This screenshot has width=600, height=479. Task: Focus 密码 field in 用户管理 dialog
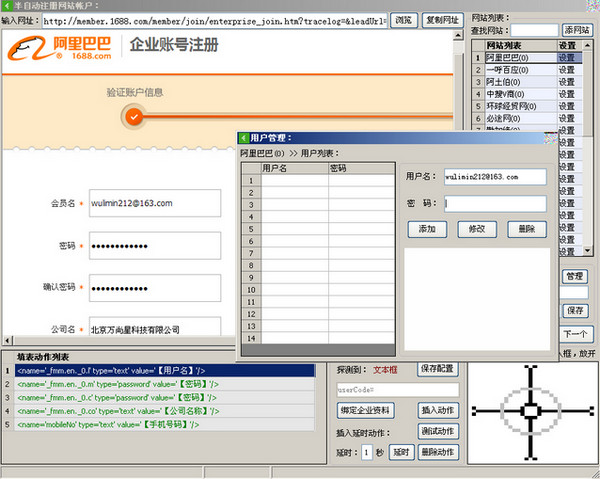pos(495,204)
